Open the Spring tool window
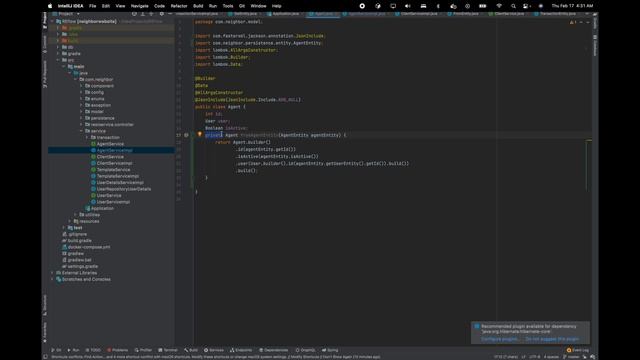The image size is (640, 360). 330,350
